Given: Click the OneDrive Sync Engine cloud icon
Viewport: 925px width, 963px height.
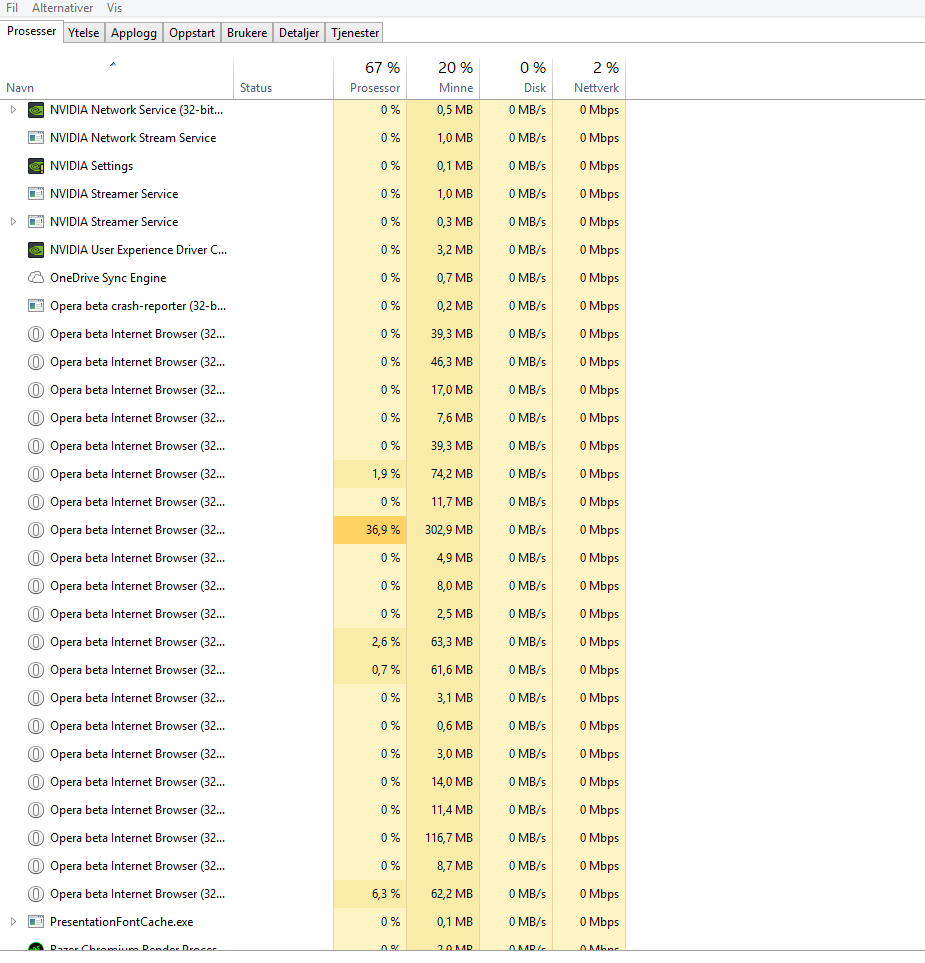Looking at the screenshot, I should click(x=36, y=278).
